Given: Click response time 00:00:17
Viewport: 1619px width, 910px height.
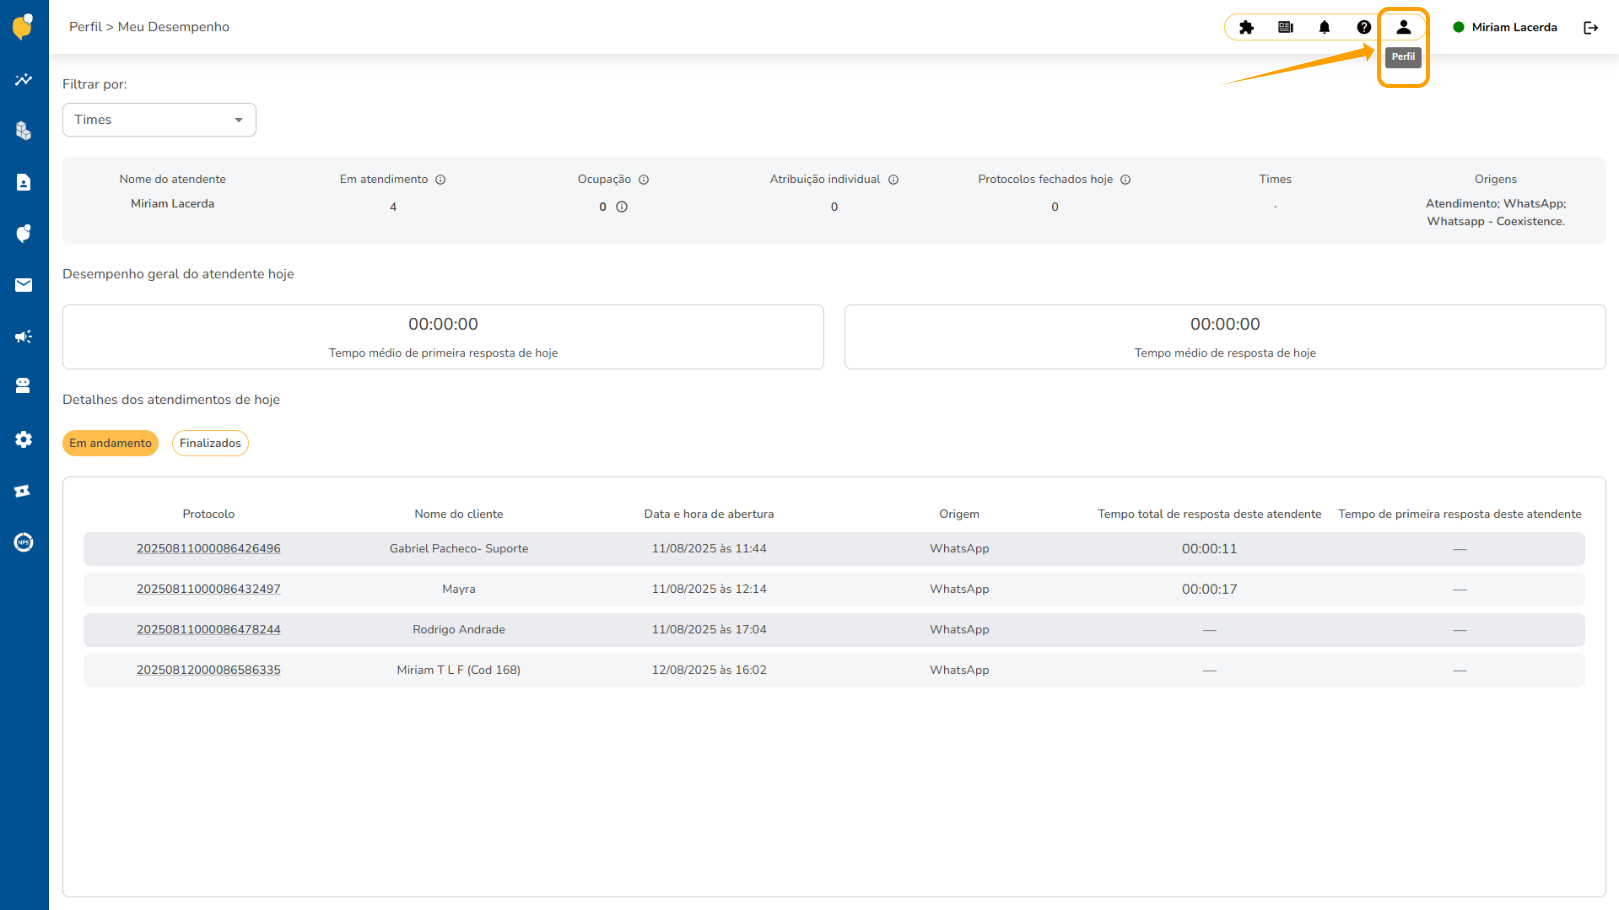Looking at the screenshot, I should tap(1209, 589).
